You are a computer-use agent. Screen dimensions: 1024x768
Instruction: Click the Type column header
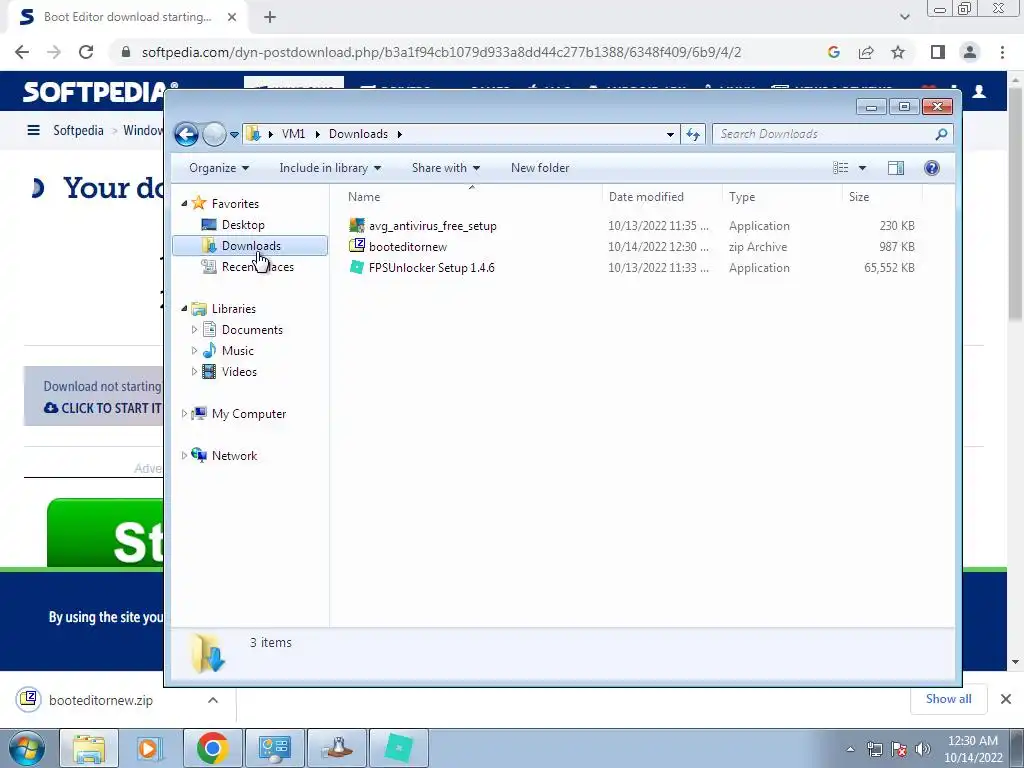742,197
